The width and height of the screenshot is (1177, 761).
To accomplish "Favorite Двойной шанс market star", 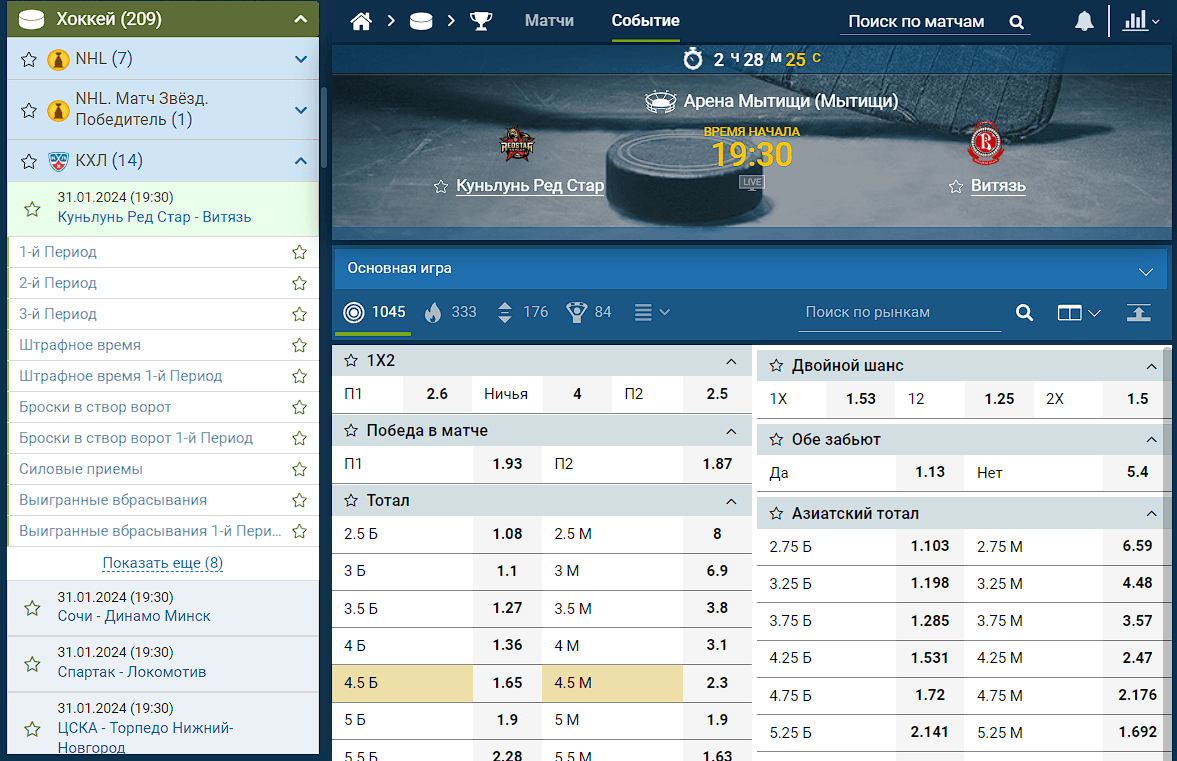I will [x=776, y=365].
